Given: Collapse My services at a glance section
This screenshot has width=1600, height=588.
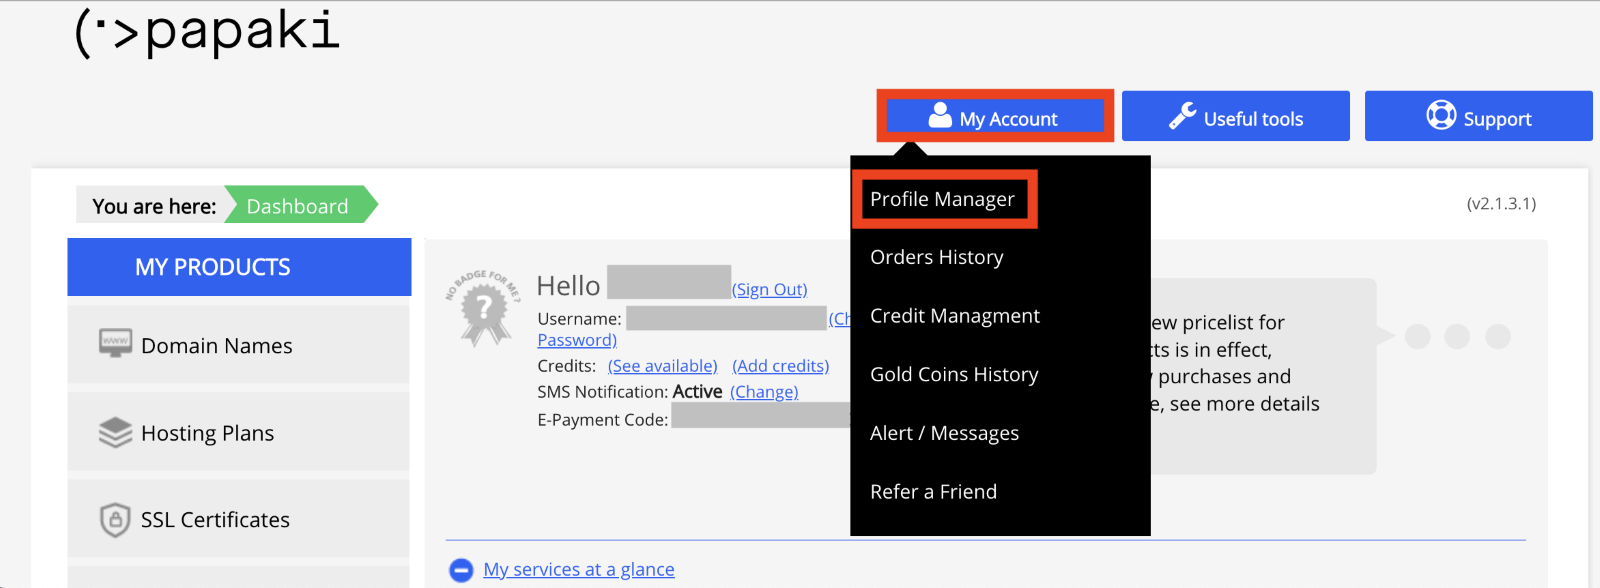Looking at the screenshot, I should coord(461,570).
